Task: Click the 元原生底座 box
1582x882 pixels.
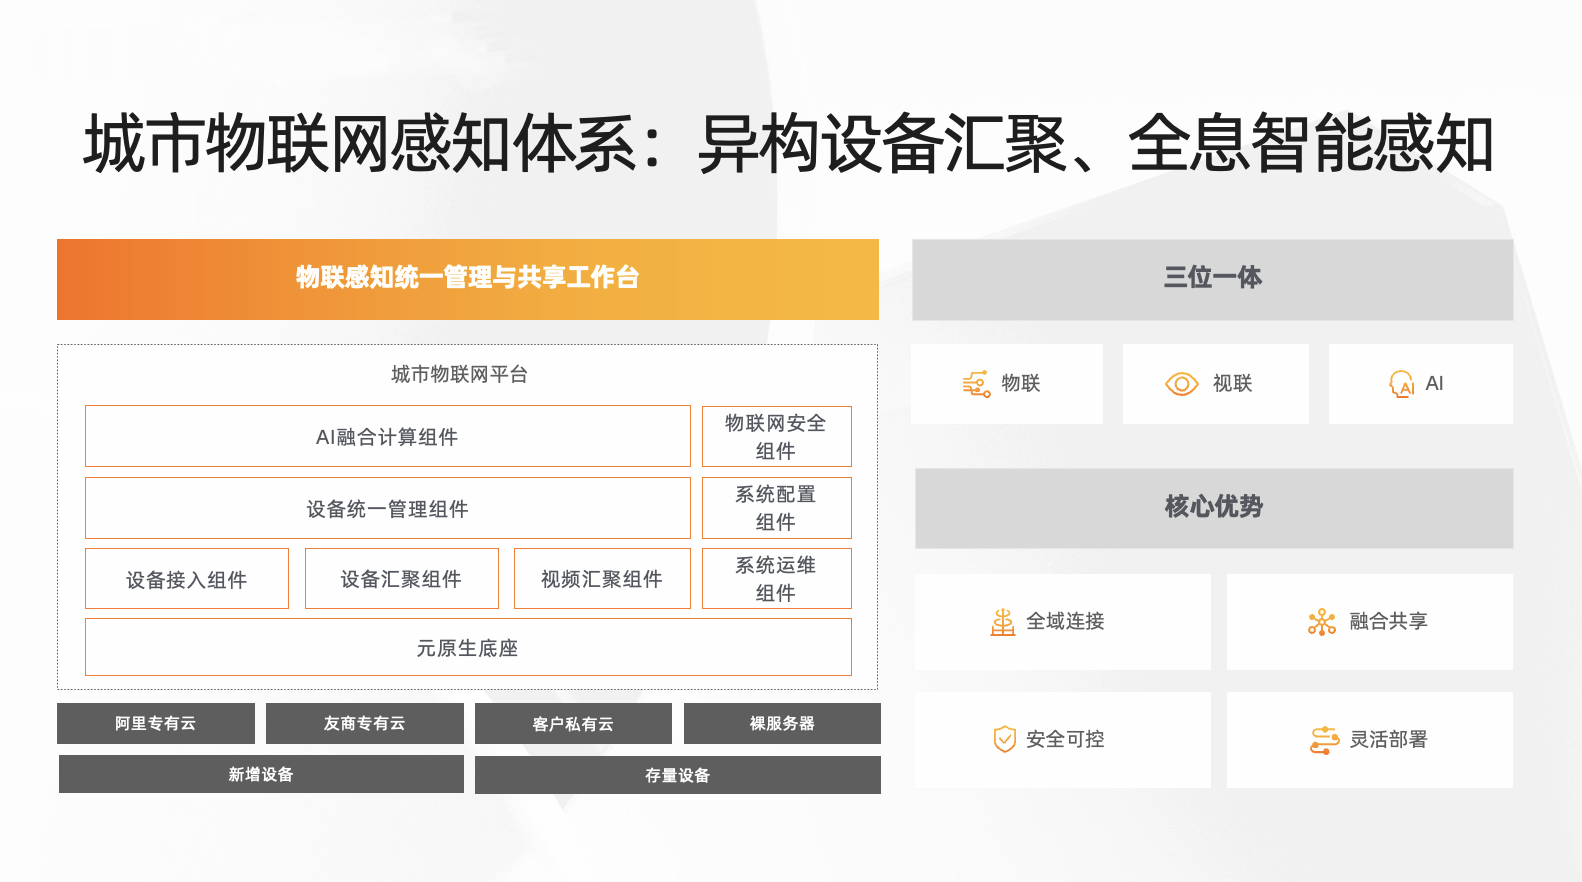Action: (468, 647)
